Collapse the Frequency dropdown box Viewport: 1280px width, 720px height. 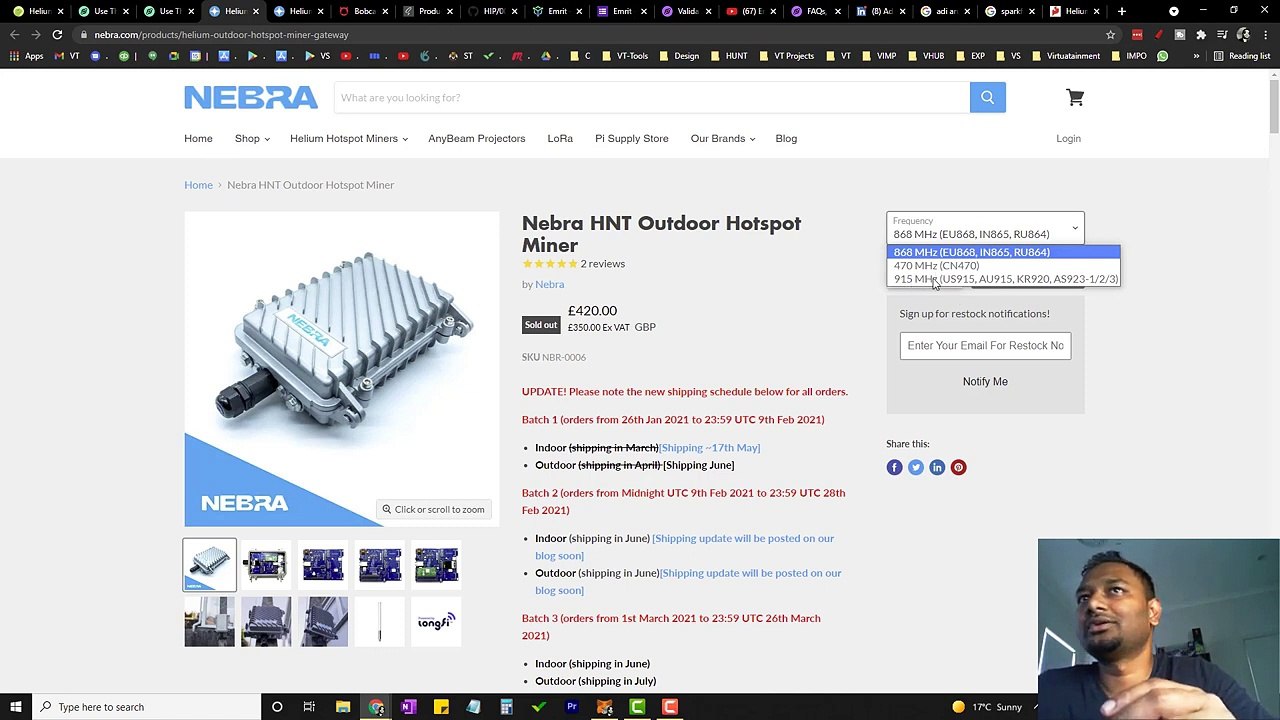[985, 228]
